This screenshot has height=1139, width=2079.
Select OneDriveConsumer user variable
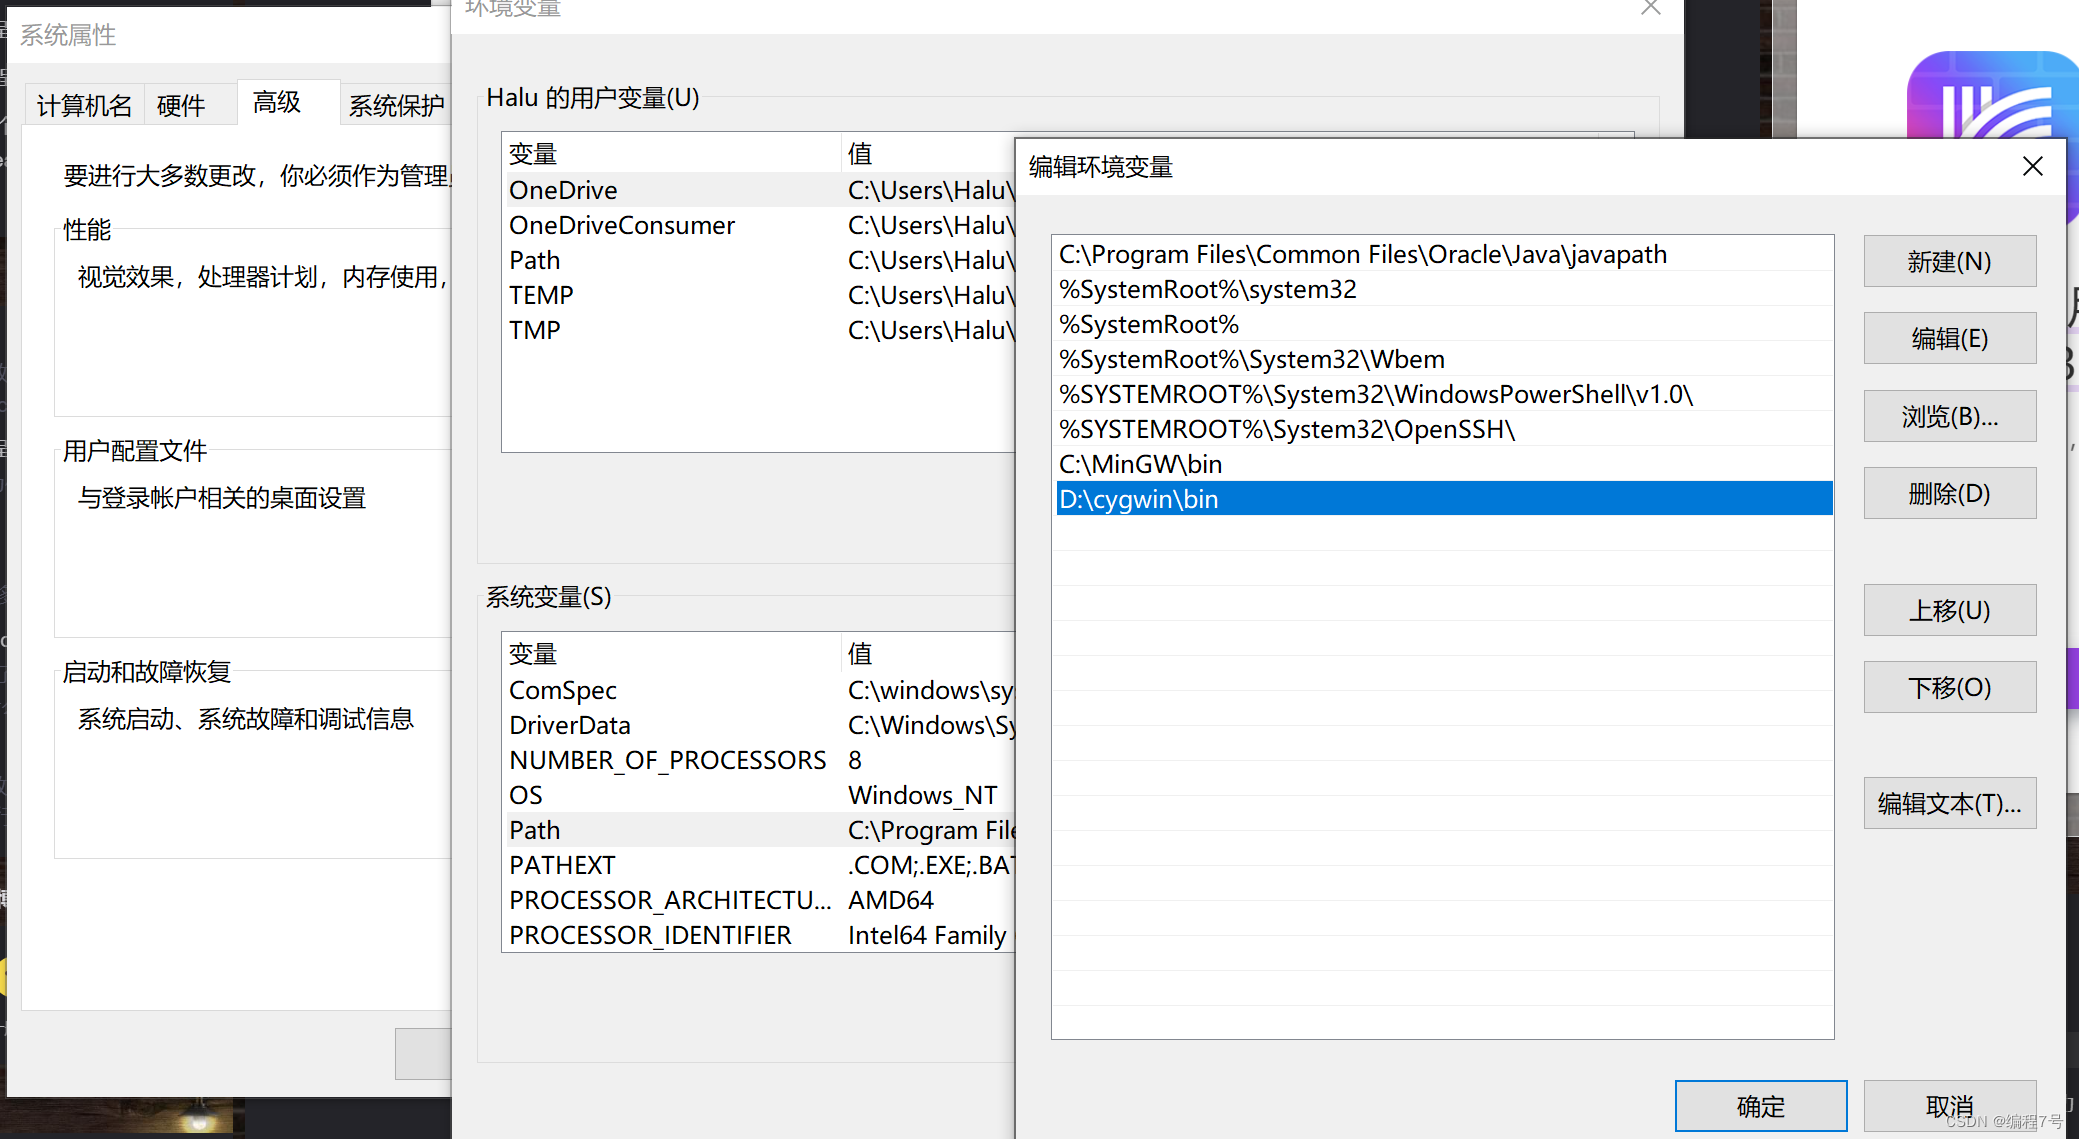[760, 225]
